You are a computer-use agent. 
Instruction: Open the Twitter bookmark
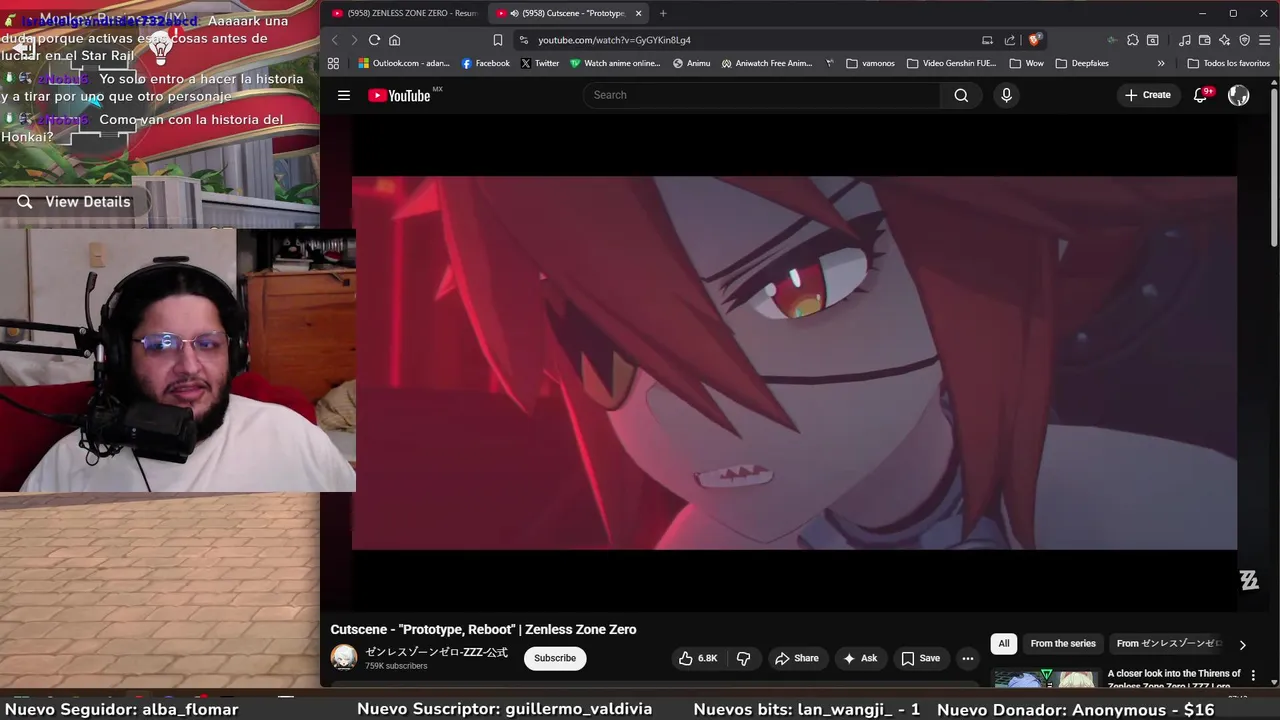(x=540, y=63)
